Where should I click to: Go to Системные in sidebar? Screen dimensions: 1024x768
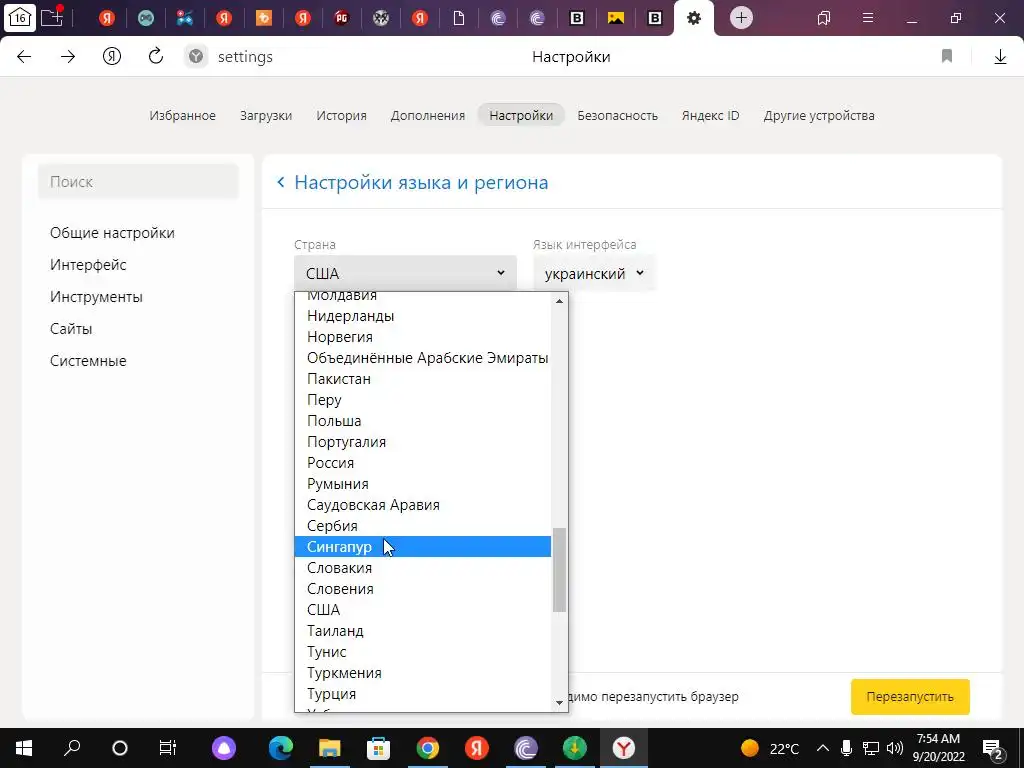(88, 361)
